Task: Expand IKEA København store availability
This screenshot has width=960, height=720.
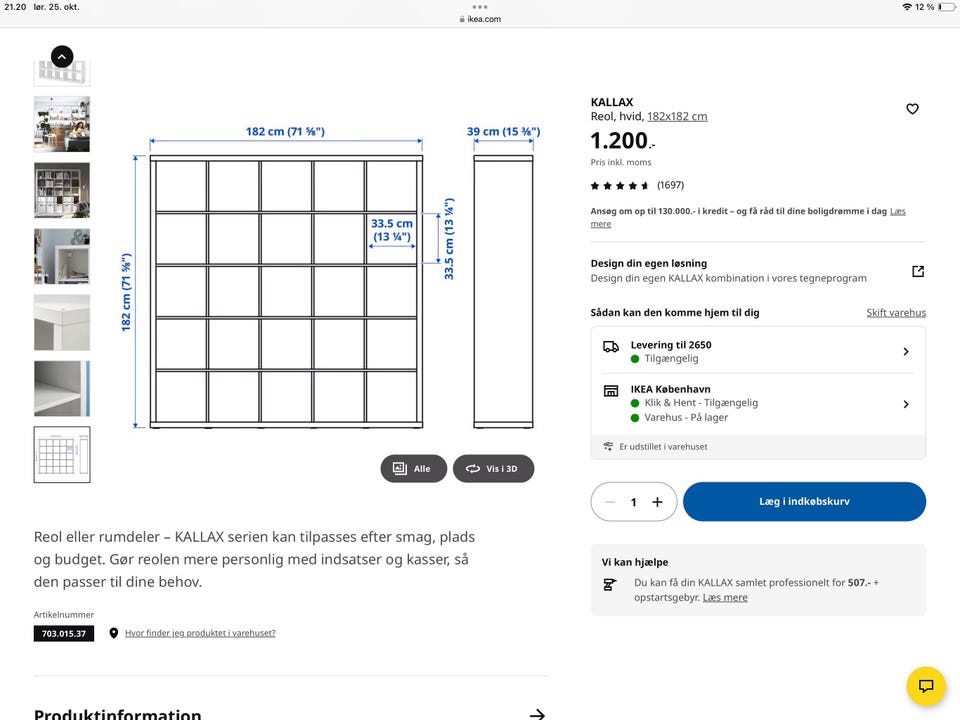Action: tap(905, 404)
